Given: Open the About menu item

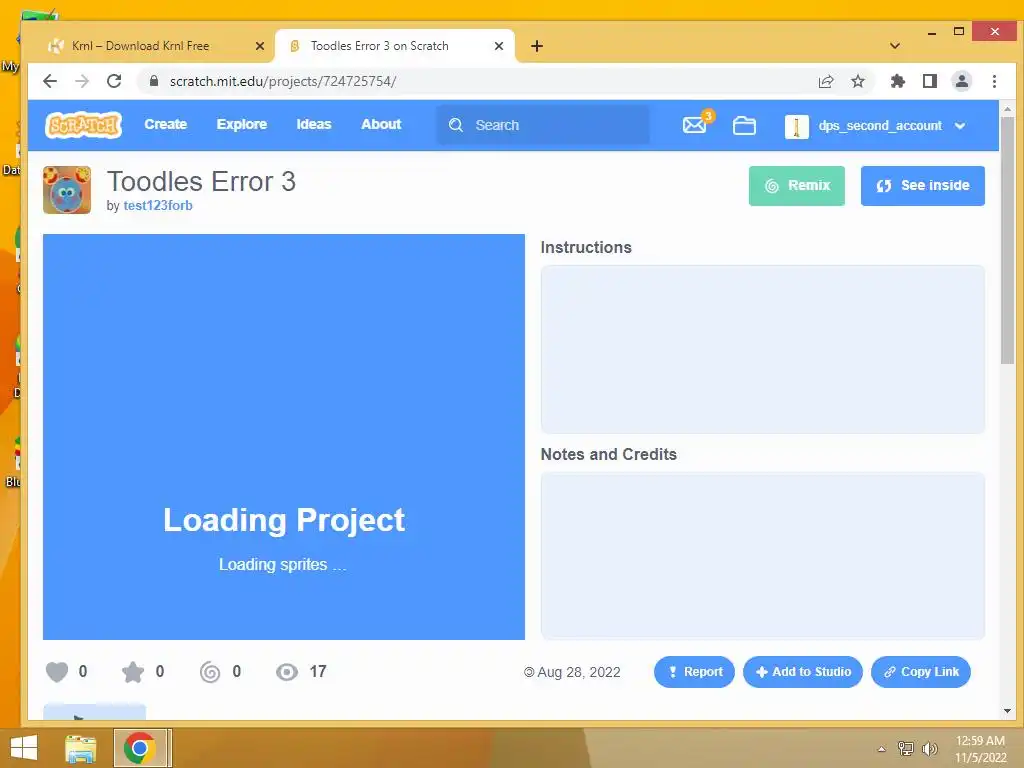Looking at the screenshot, I should click(x=381, y=124).
